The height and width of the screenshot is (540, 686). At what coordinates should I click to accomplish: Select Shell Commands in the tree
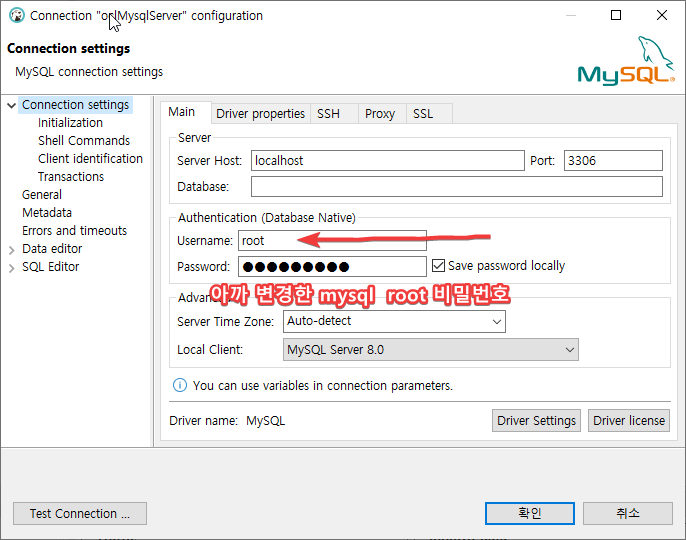pyautogui.click(x=84, y=141)
